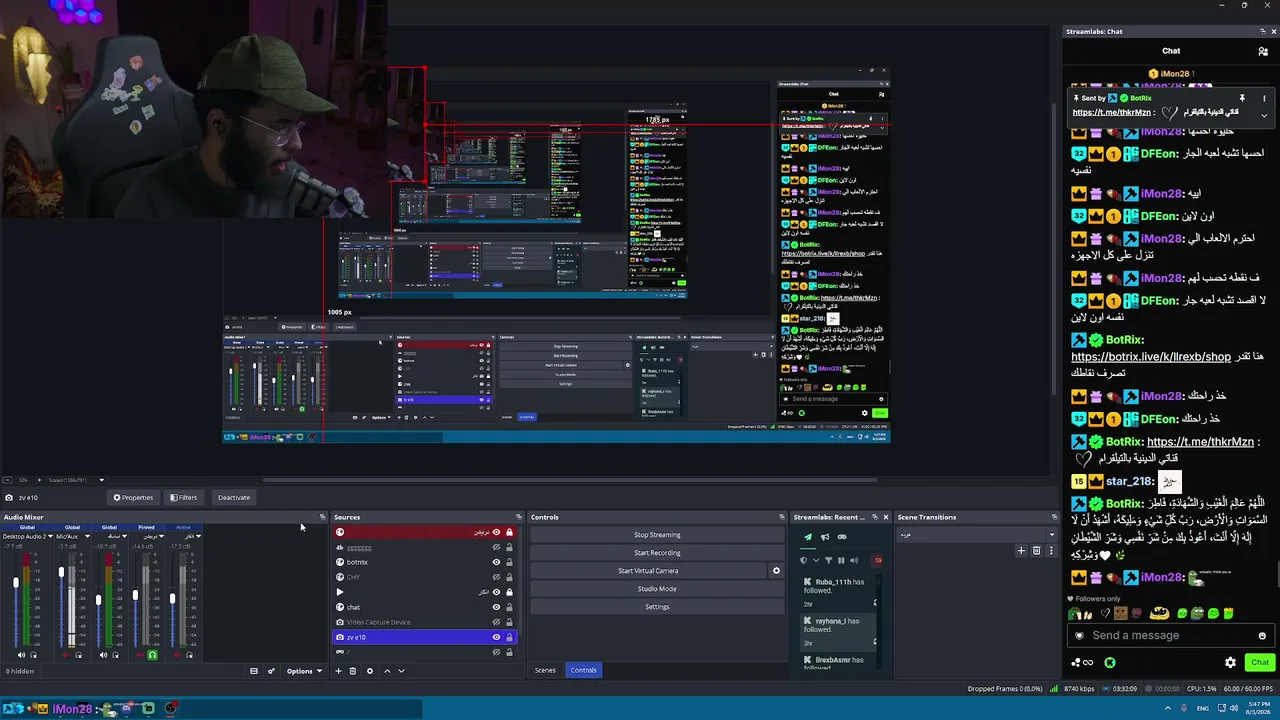Open Properties for the zv e10 source
Screen dimensions: 1280x720
tap(133, 497)
